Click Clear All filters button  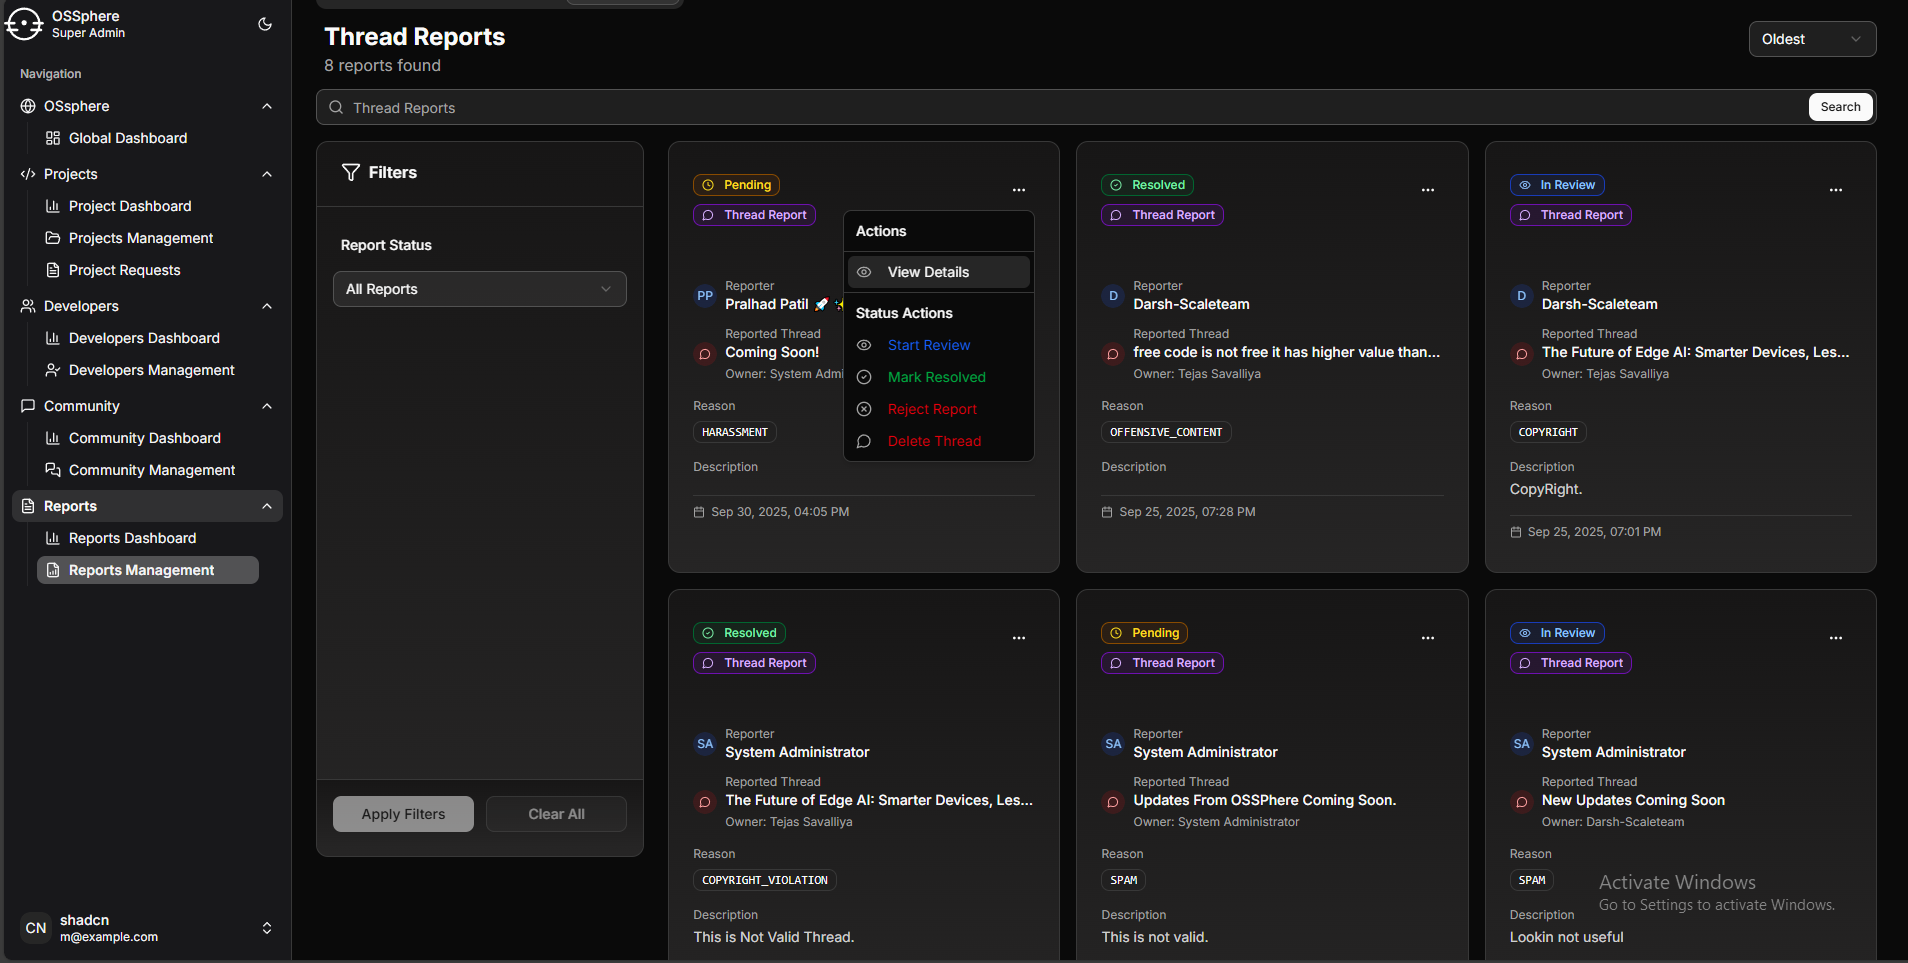pyautogui.click(x=556, y=814)
